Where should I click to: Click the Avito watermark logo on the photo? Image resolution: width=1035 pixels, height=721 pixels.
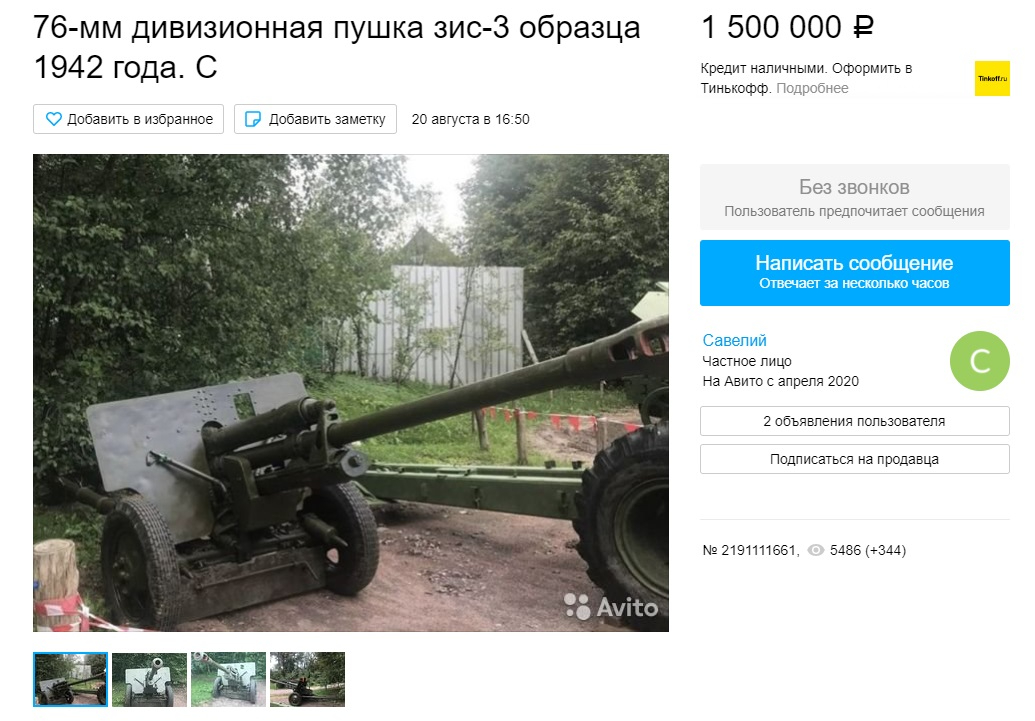pyautogui.click(x=611, y=606)
